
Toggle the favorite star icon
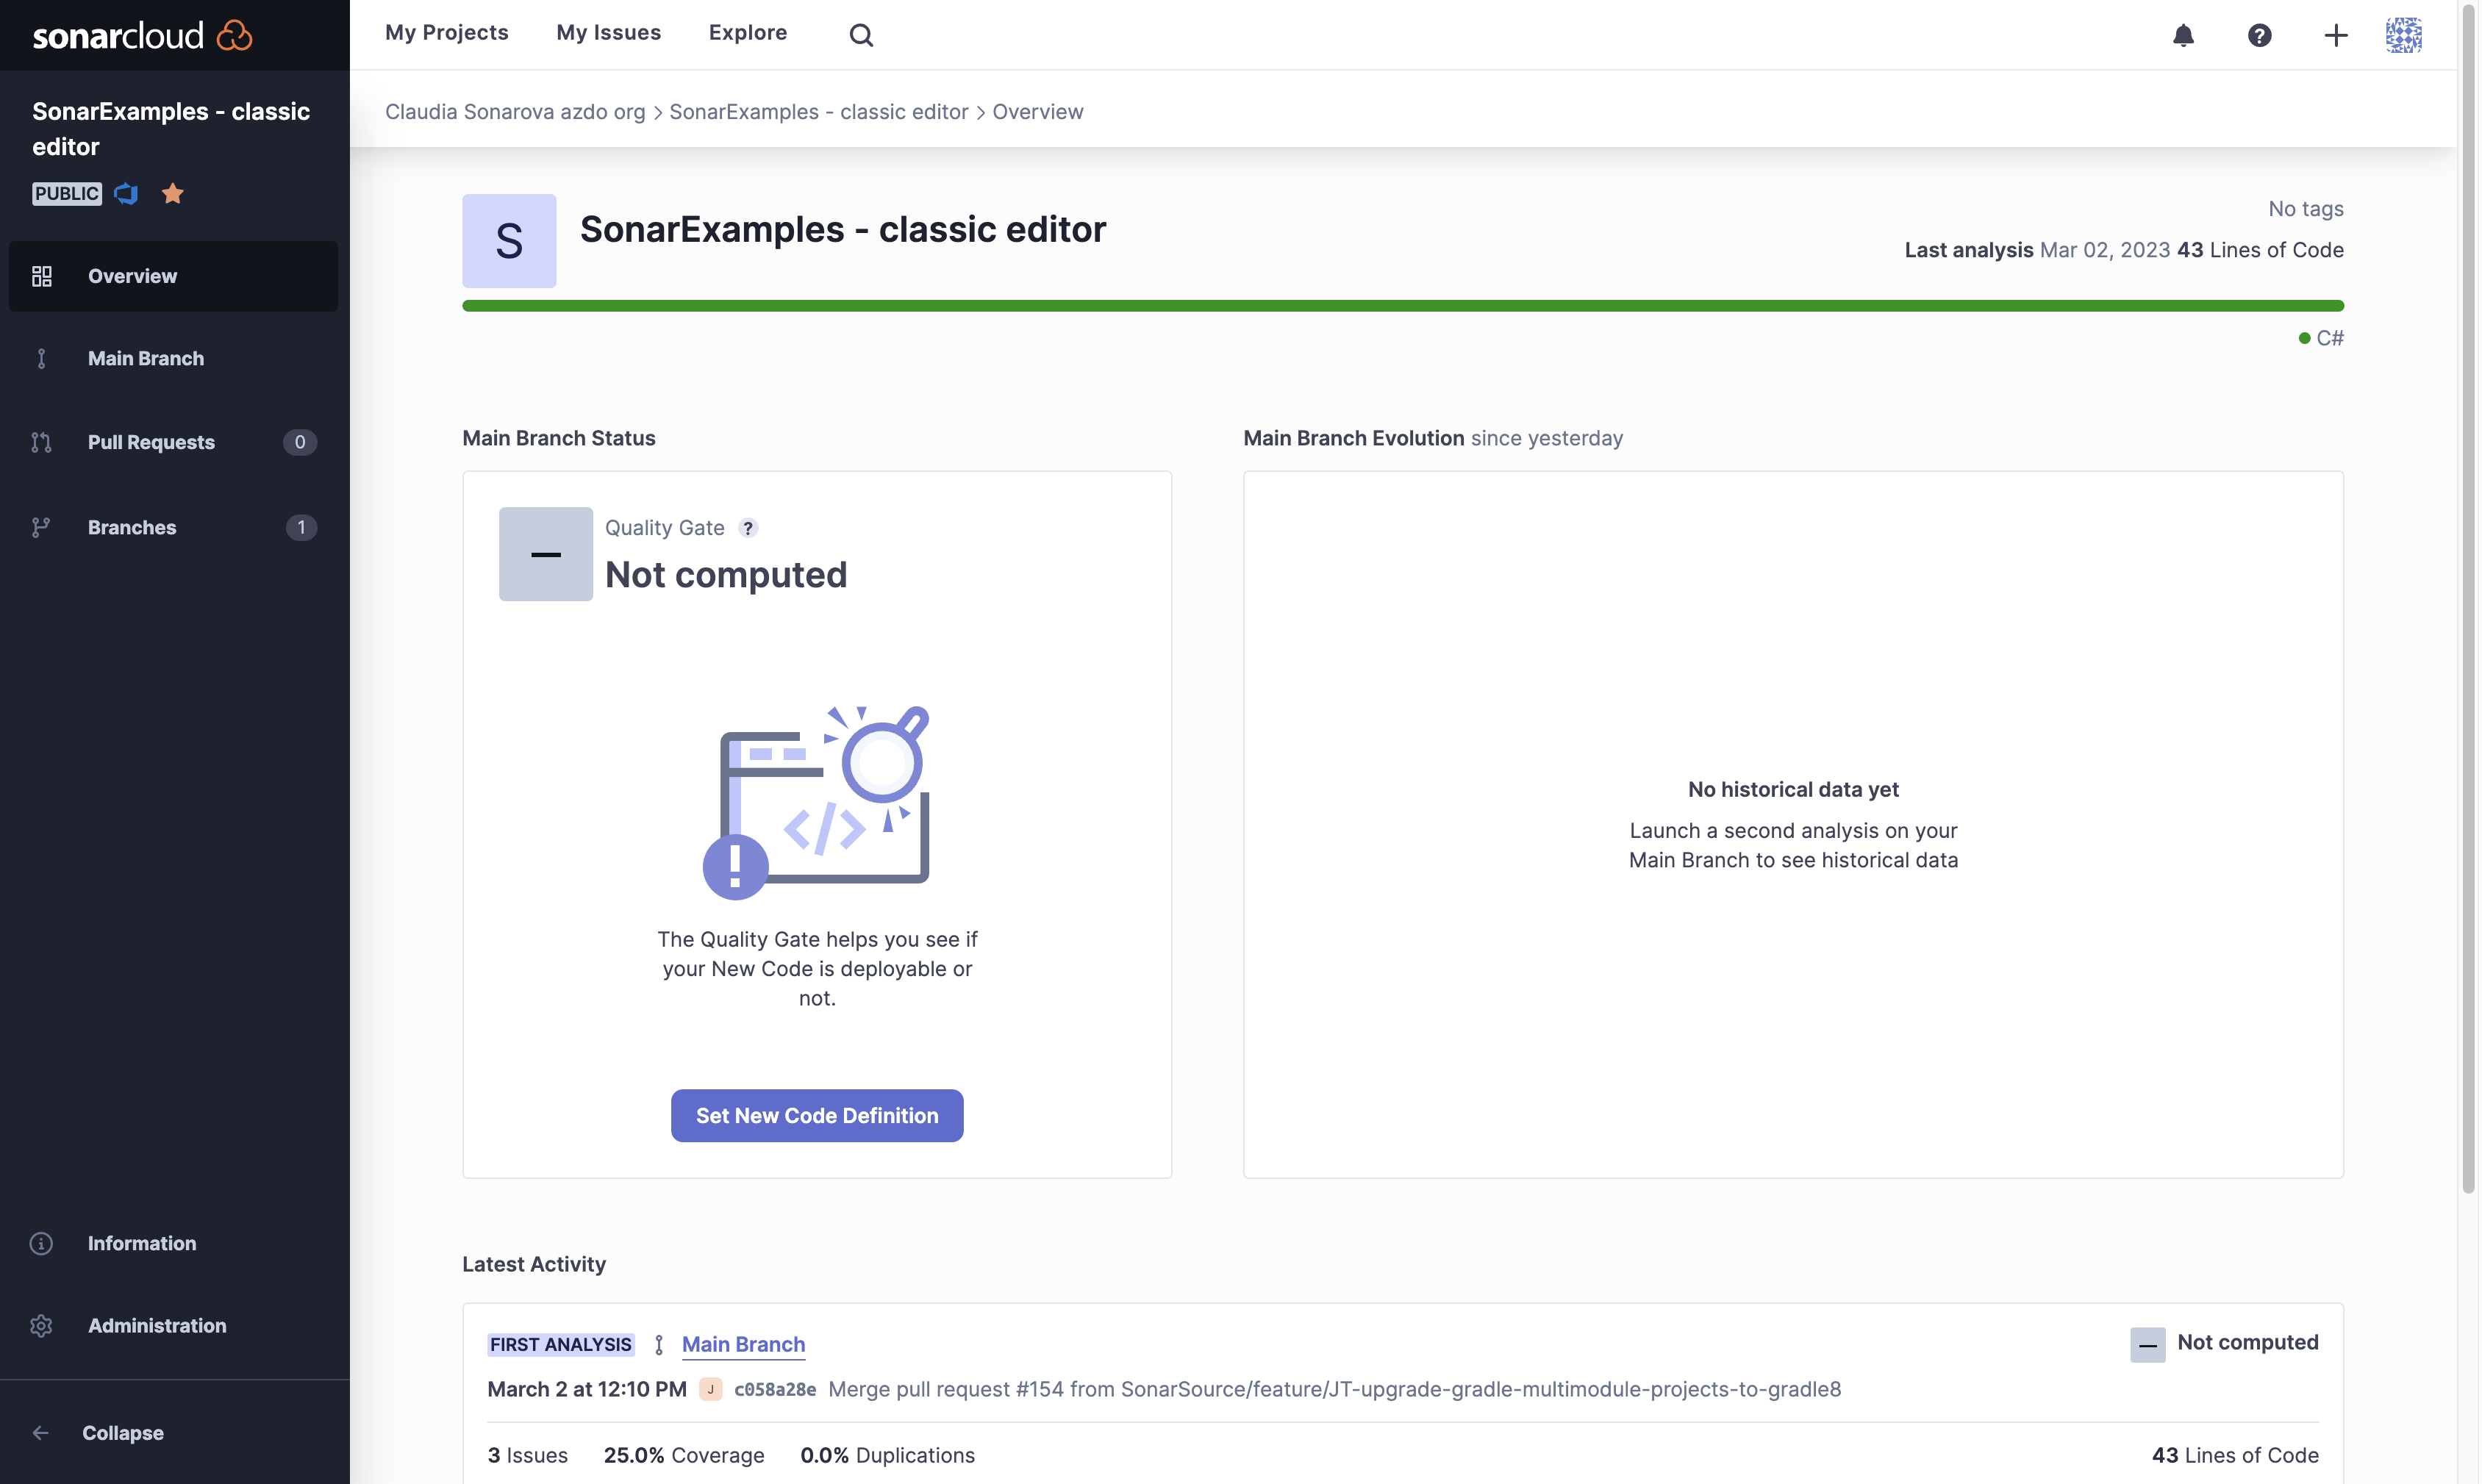point(173,193)
